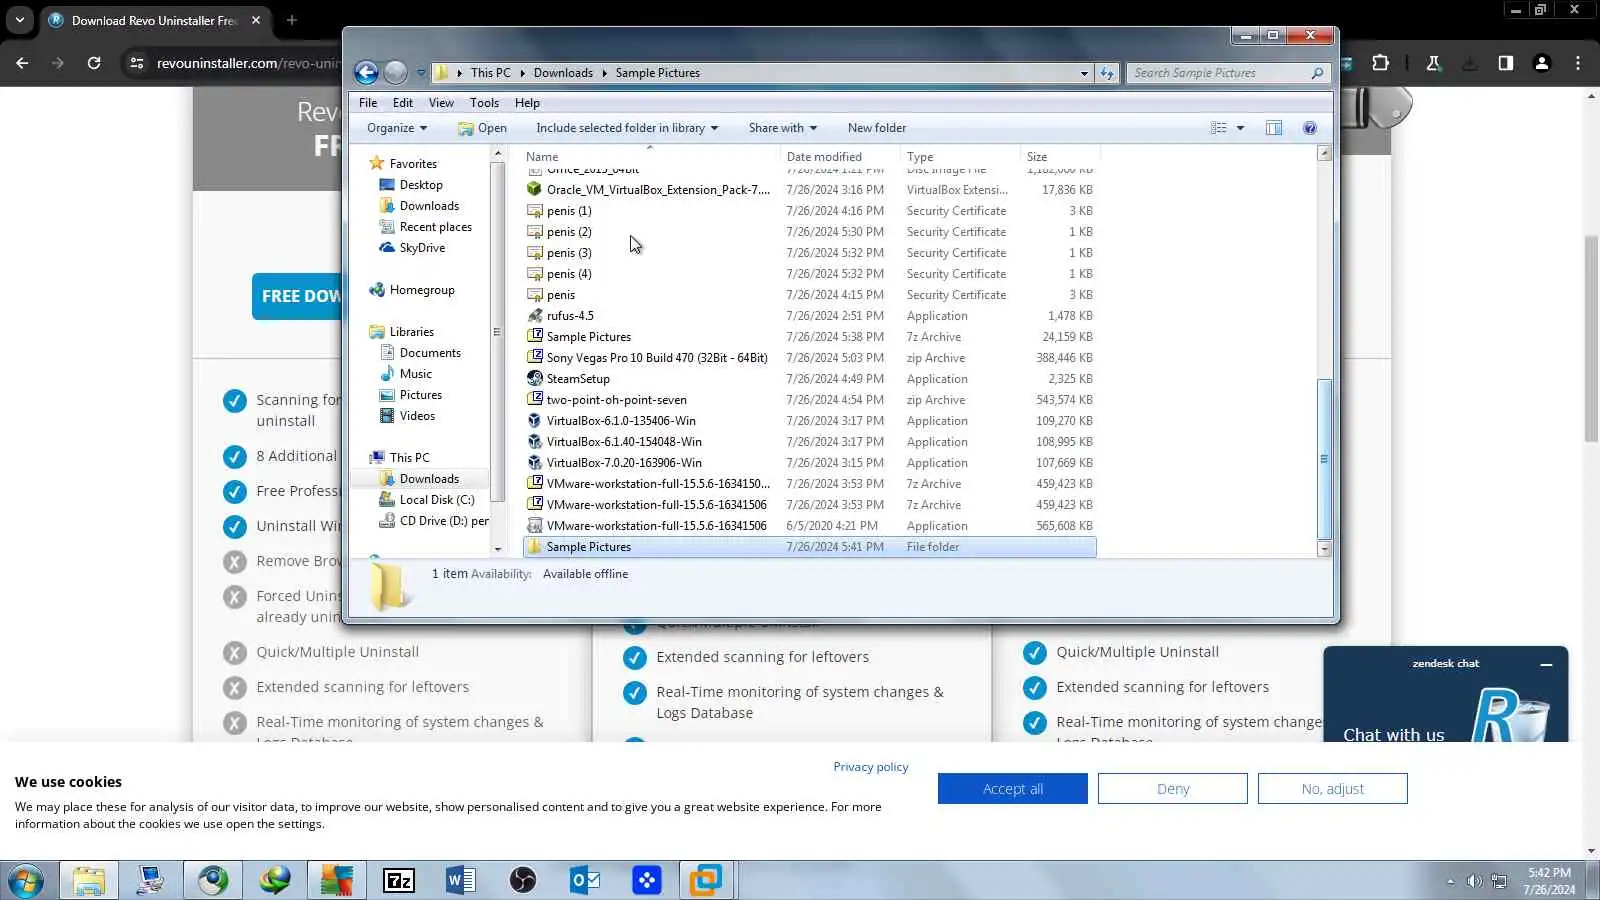The image size is (1600, 900).
Task: Open Explorer help via the question-mark icon
Action: pos(1310,128)
